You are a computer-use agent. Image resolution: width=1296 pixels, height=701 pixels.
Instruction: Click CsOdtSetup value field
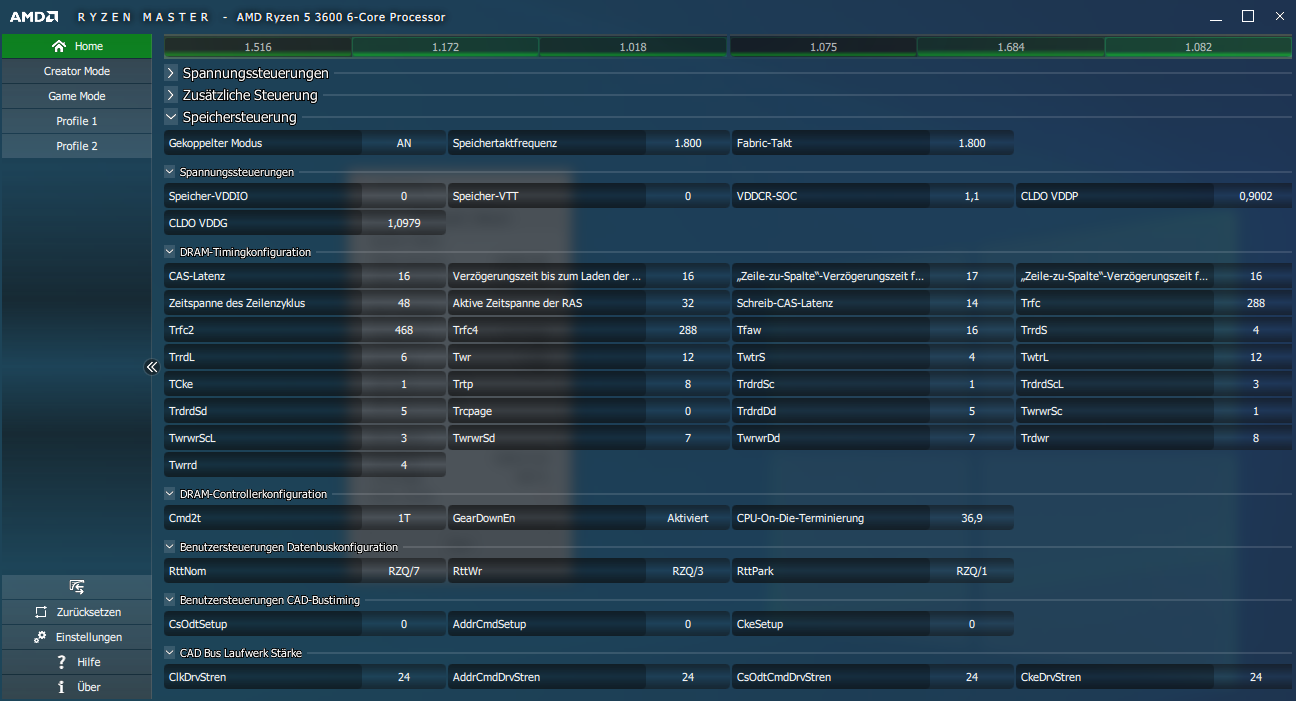(404, 624)
